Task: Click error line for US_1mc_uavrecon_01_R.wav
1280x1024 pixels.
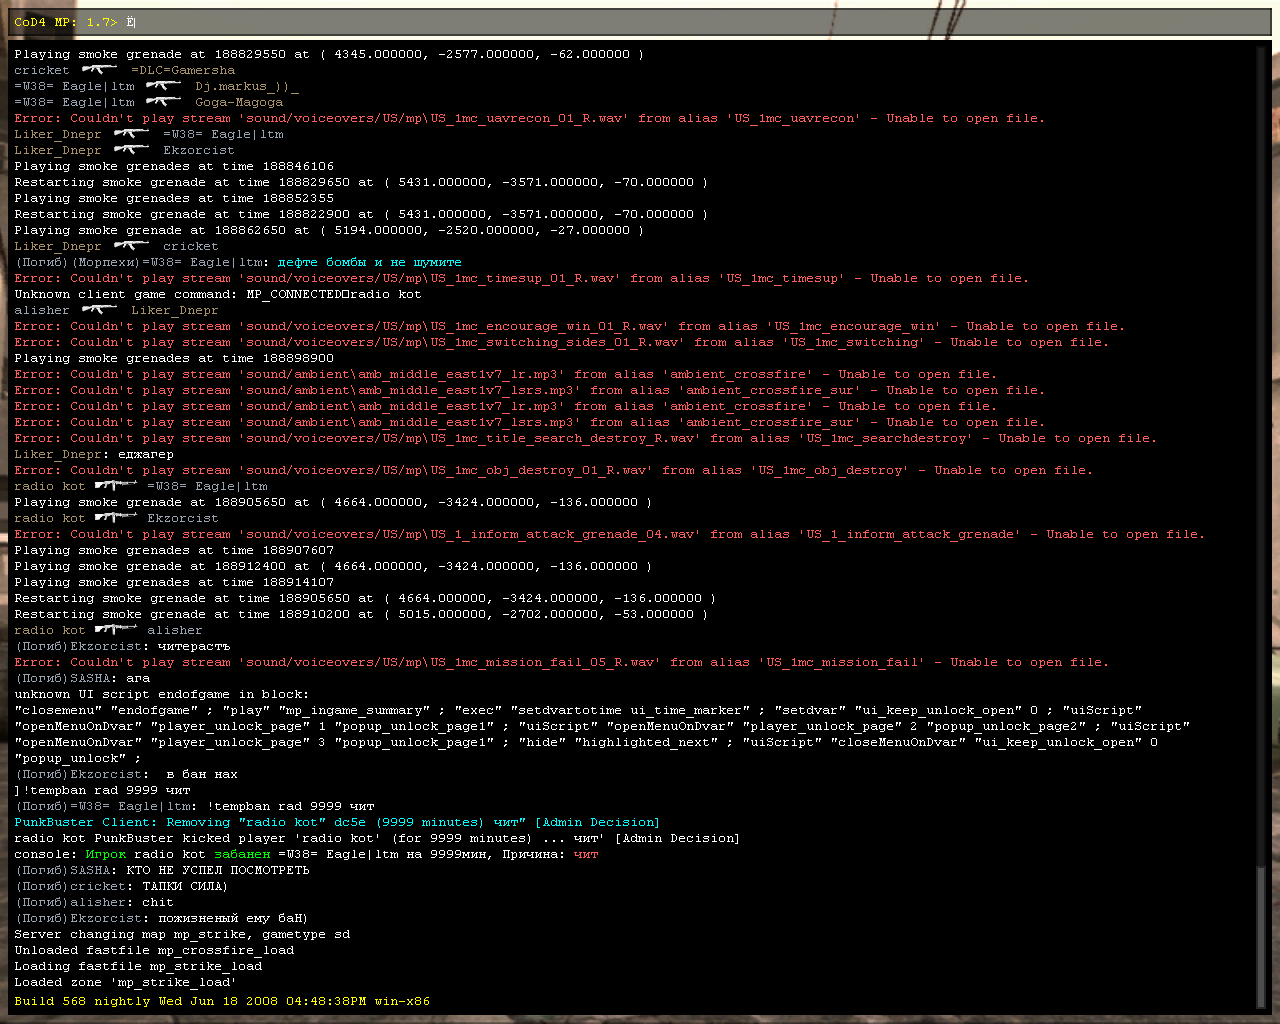Action: click(x=530, y=118)
